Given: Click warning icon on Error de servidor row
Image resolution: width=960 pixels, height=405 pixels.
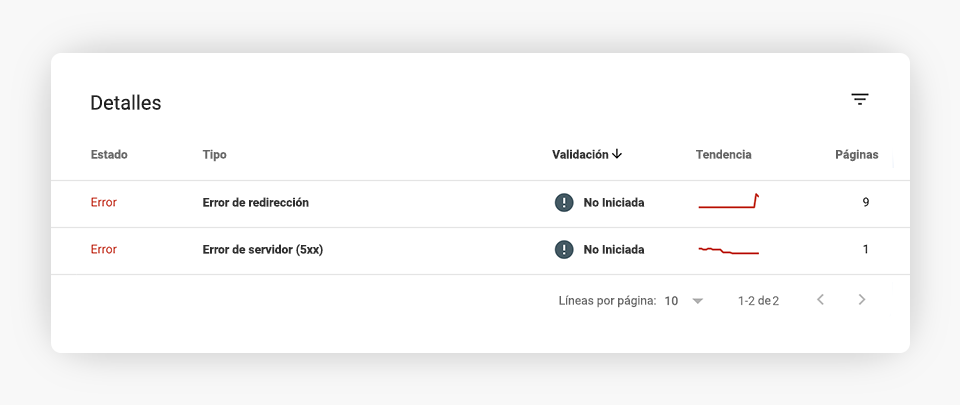Looking at the screenshot, I should [564, 249].
